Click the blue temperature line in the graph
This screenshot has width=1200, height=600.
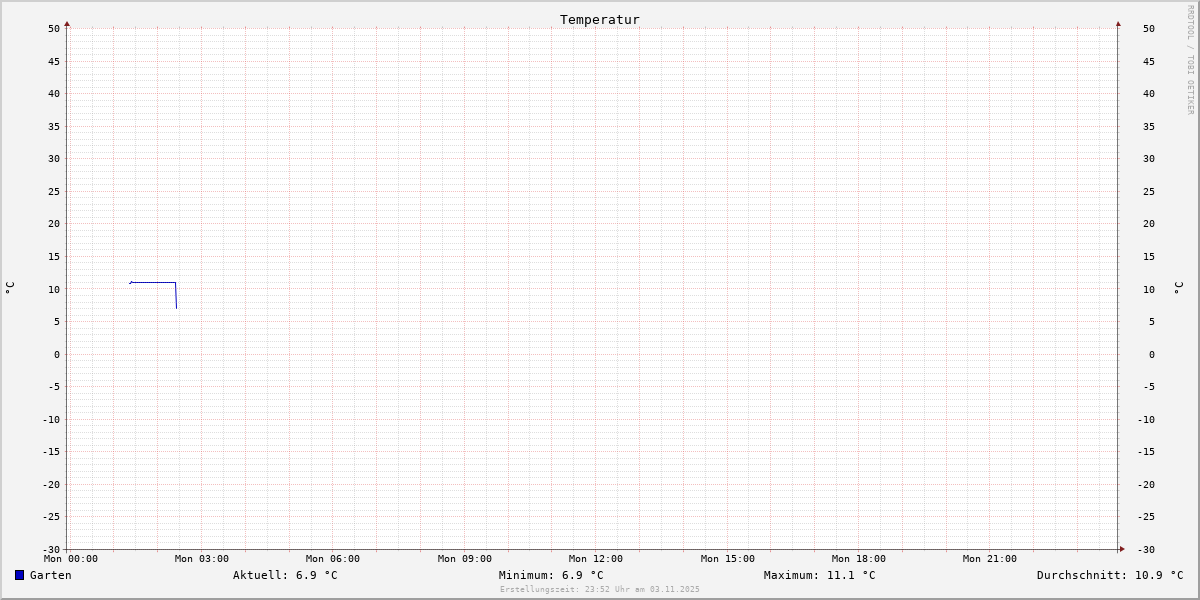click(x=153, y=282)
